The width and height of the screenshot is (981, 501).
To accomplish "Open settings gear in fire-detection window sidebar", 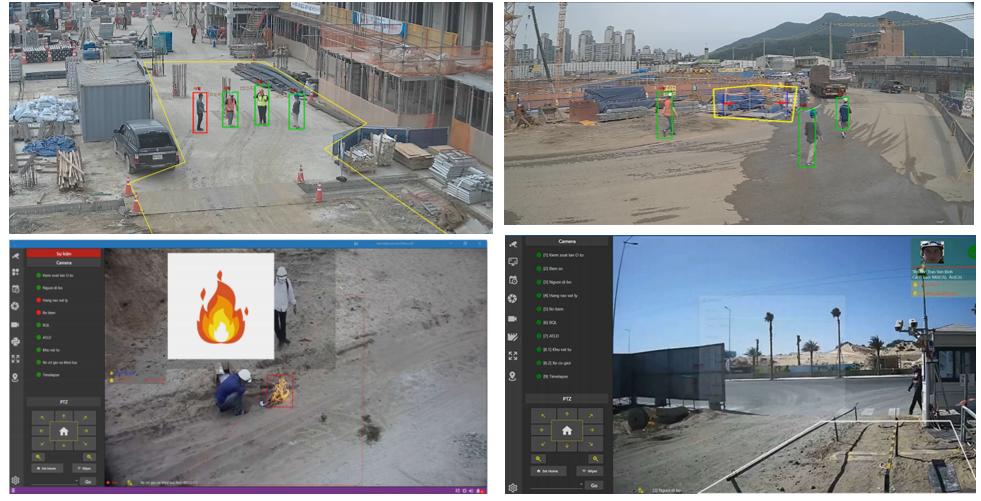I will pyautogui.click(x=15, y=480).
